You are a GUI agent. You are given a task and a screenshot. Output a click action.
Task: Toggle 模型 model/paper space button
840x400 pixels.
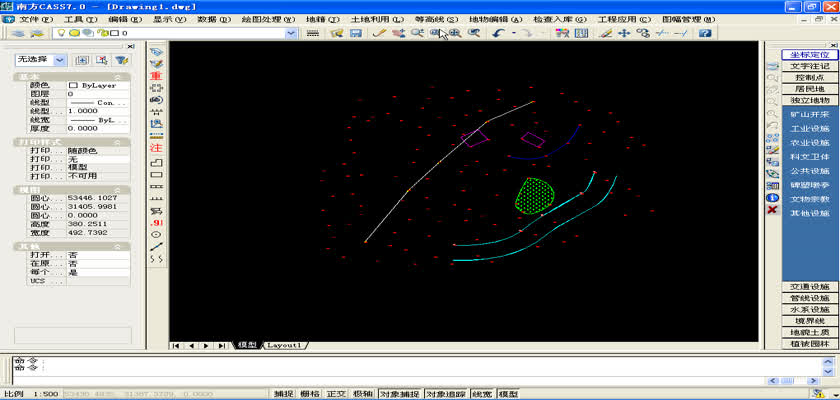click(x=508, y=394)
